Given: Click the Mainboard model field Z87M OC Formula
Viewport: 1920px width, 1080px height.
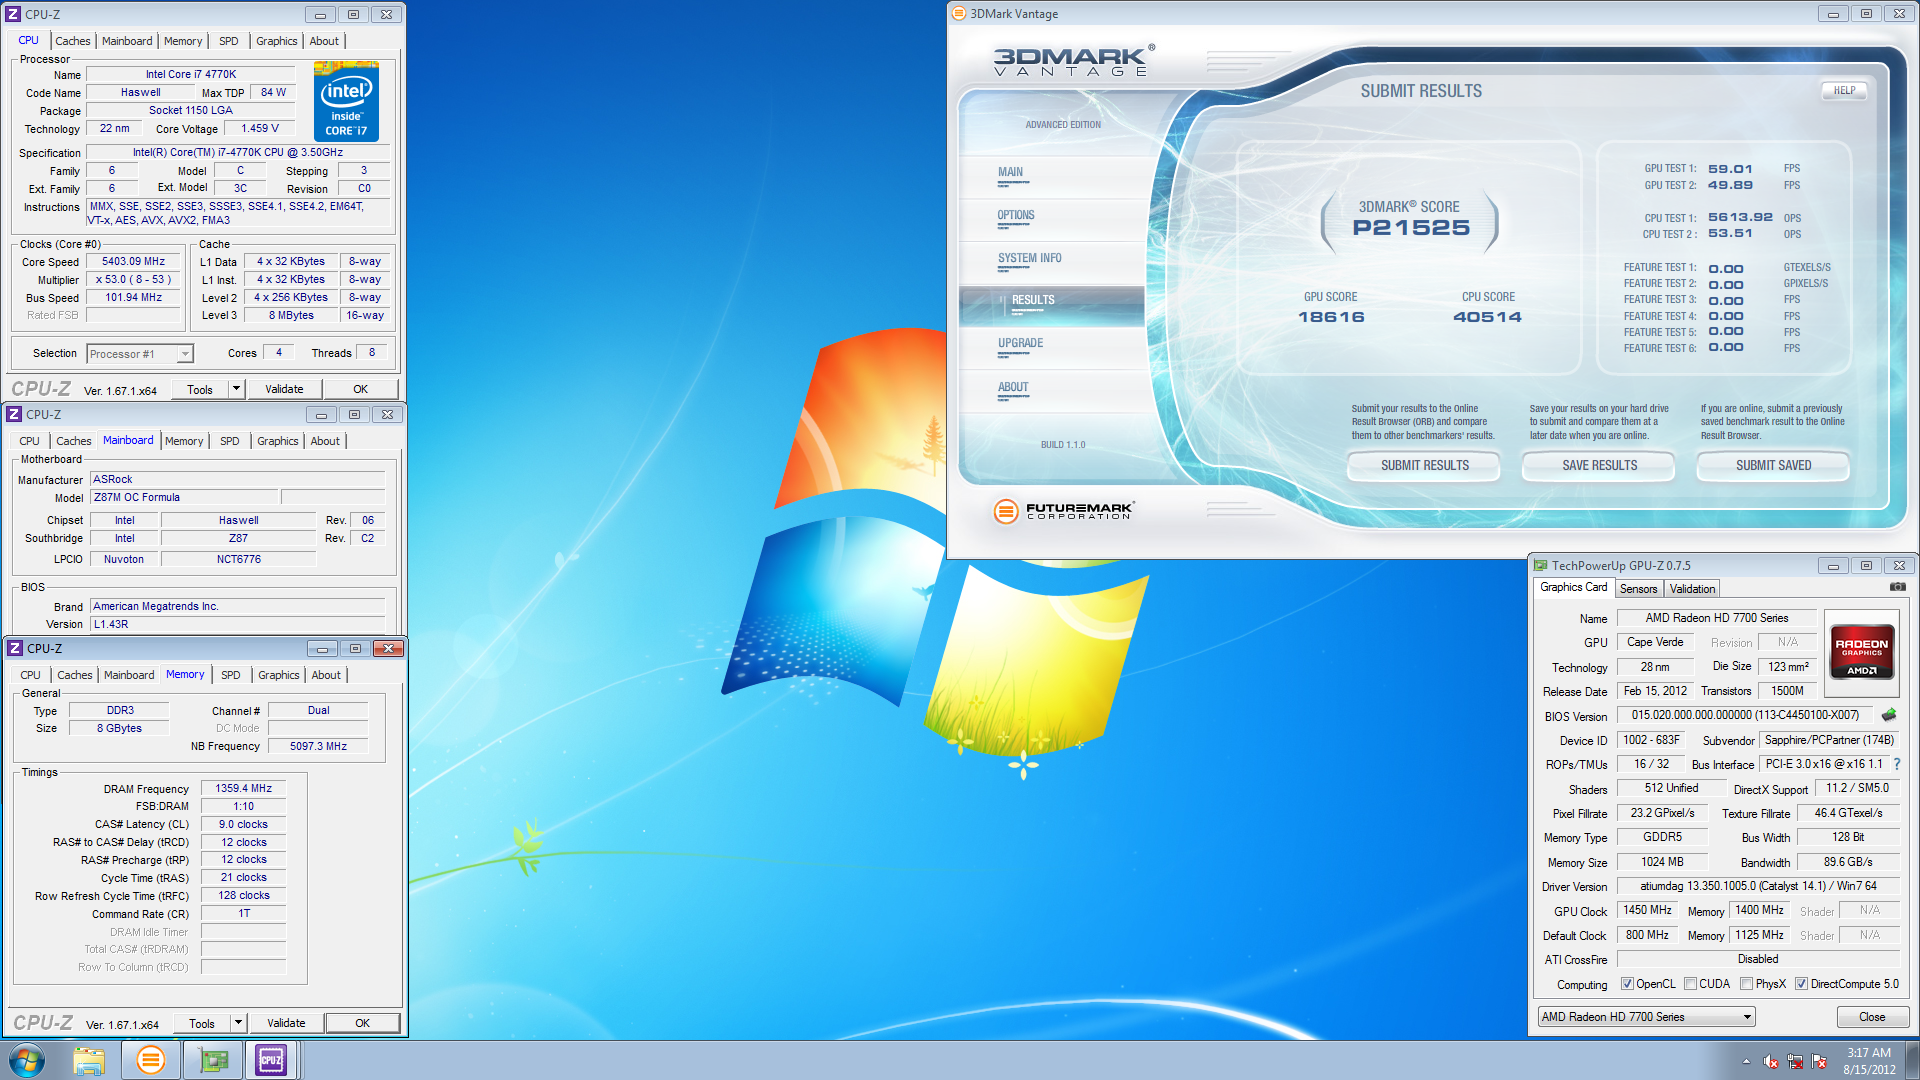Looking at the screenshot, I should coord(184,497).
